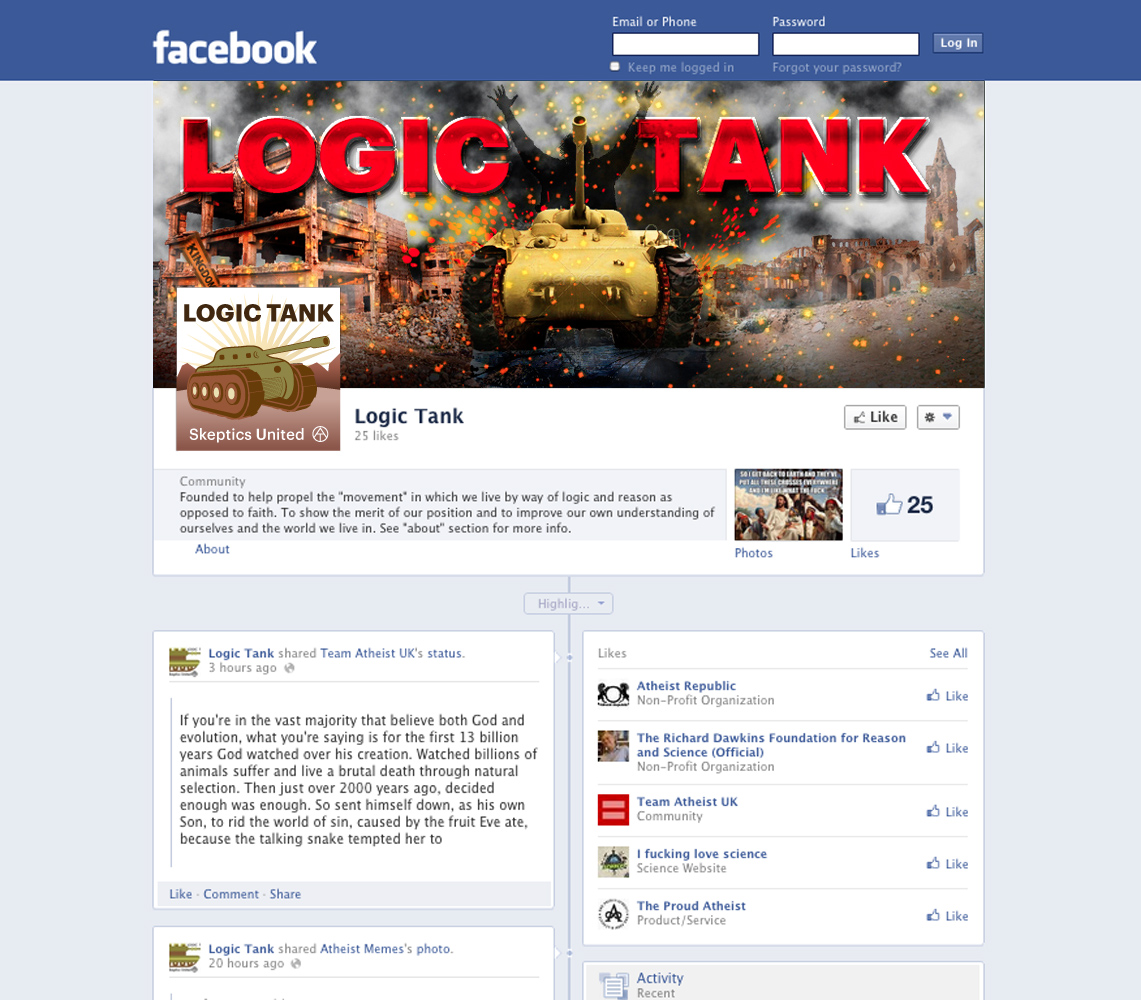Click the Activity panel icon

(x=613, y=985)
